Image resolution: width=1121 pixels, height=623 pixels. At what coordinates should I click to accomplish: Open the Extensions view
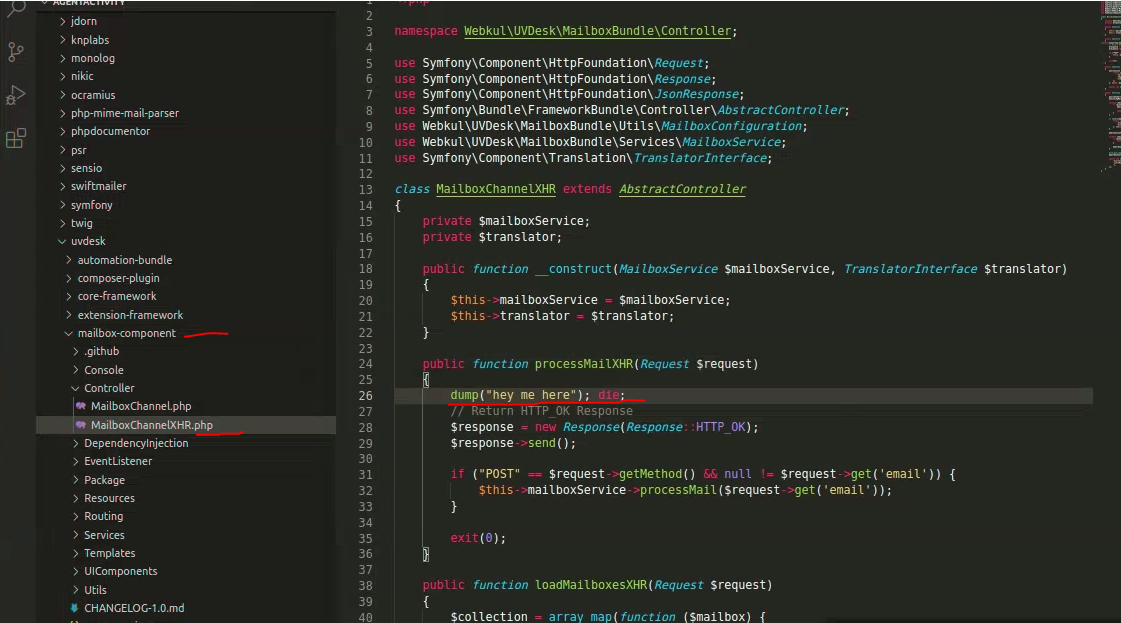click(x=16, y=139)
